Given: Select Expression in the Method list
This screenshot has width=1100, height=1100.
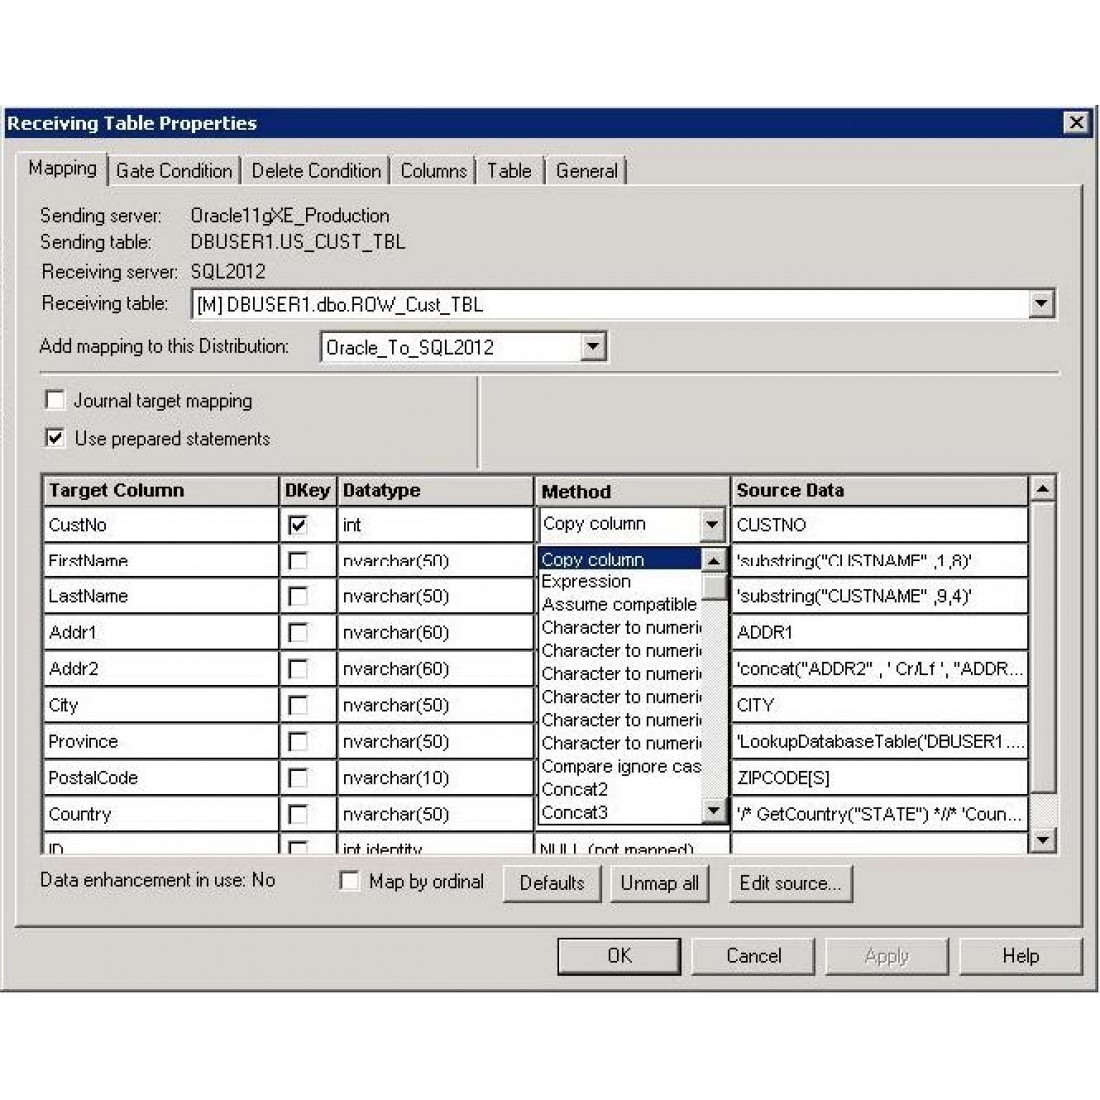Looking at the screenshot, I should [586, 582].
